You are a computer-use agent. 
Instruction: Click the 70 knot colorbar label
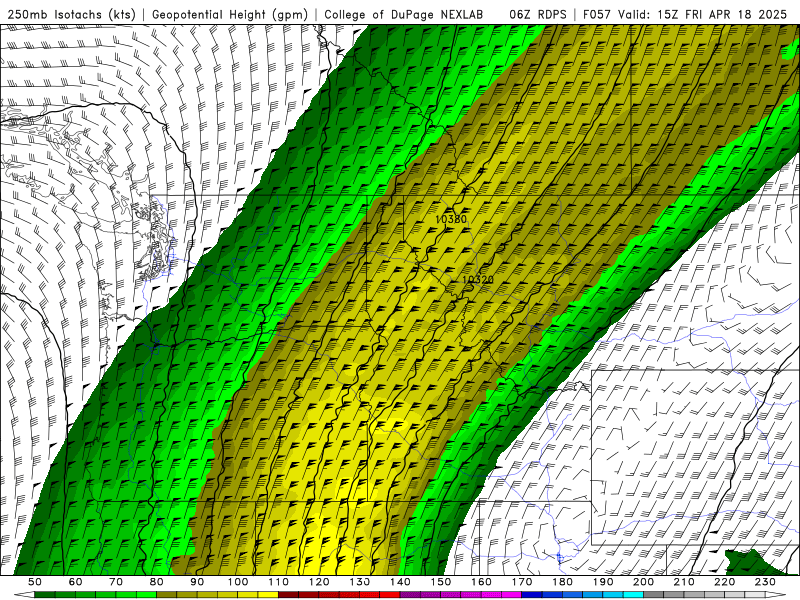(116, 582)
